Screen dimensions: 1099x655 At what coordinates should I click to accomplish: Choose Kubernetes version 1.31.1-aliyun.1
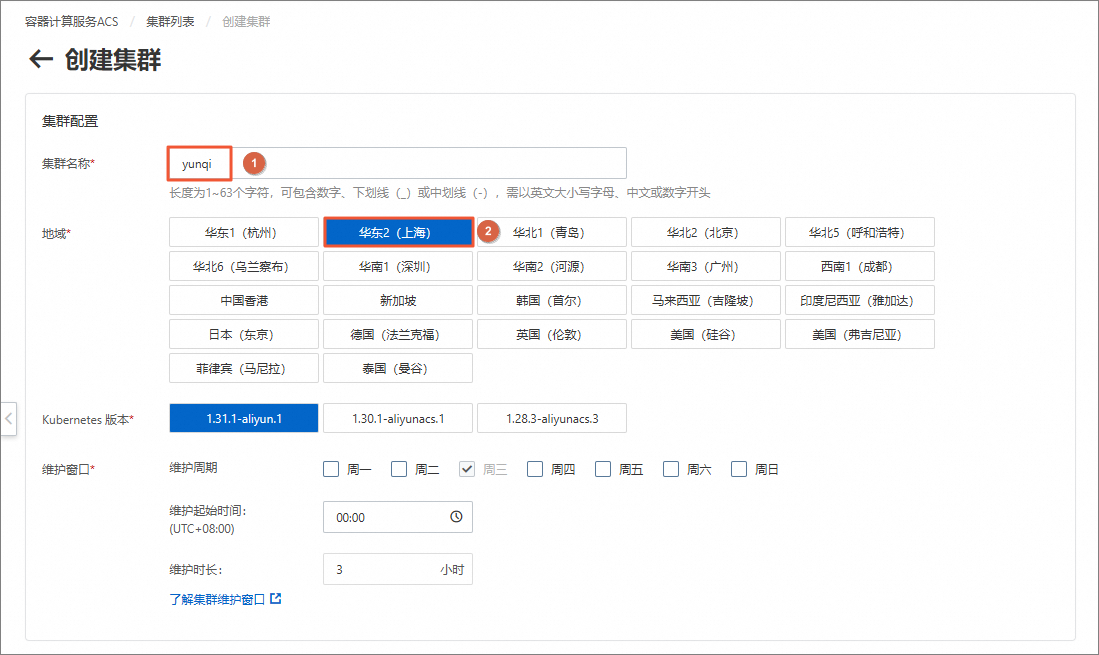244,418
